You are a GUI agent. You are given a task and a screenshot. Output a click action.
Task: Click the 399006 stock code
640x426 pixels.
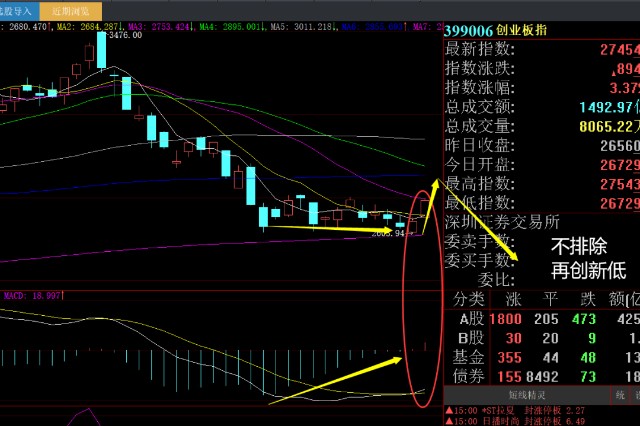pos(468,31)
